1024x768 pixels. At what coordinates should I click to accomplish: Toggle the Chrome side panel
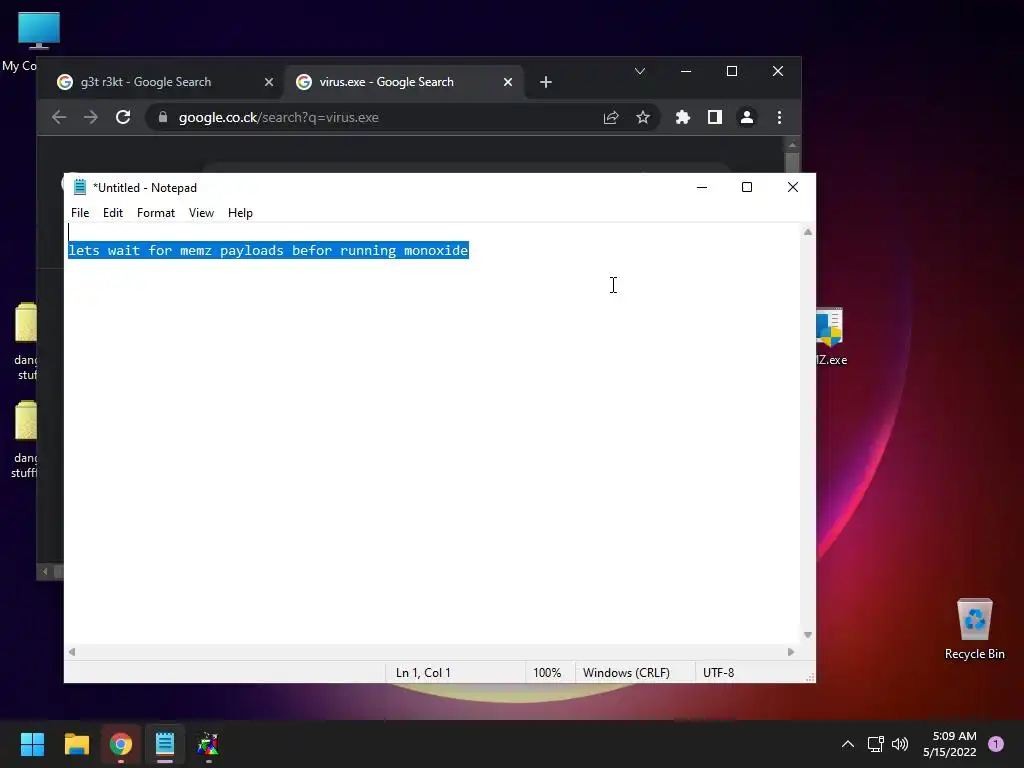coord(714,118)
